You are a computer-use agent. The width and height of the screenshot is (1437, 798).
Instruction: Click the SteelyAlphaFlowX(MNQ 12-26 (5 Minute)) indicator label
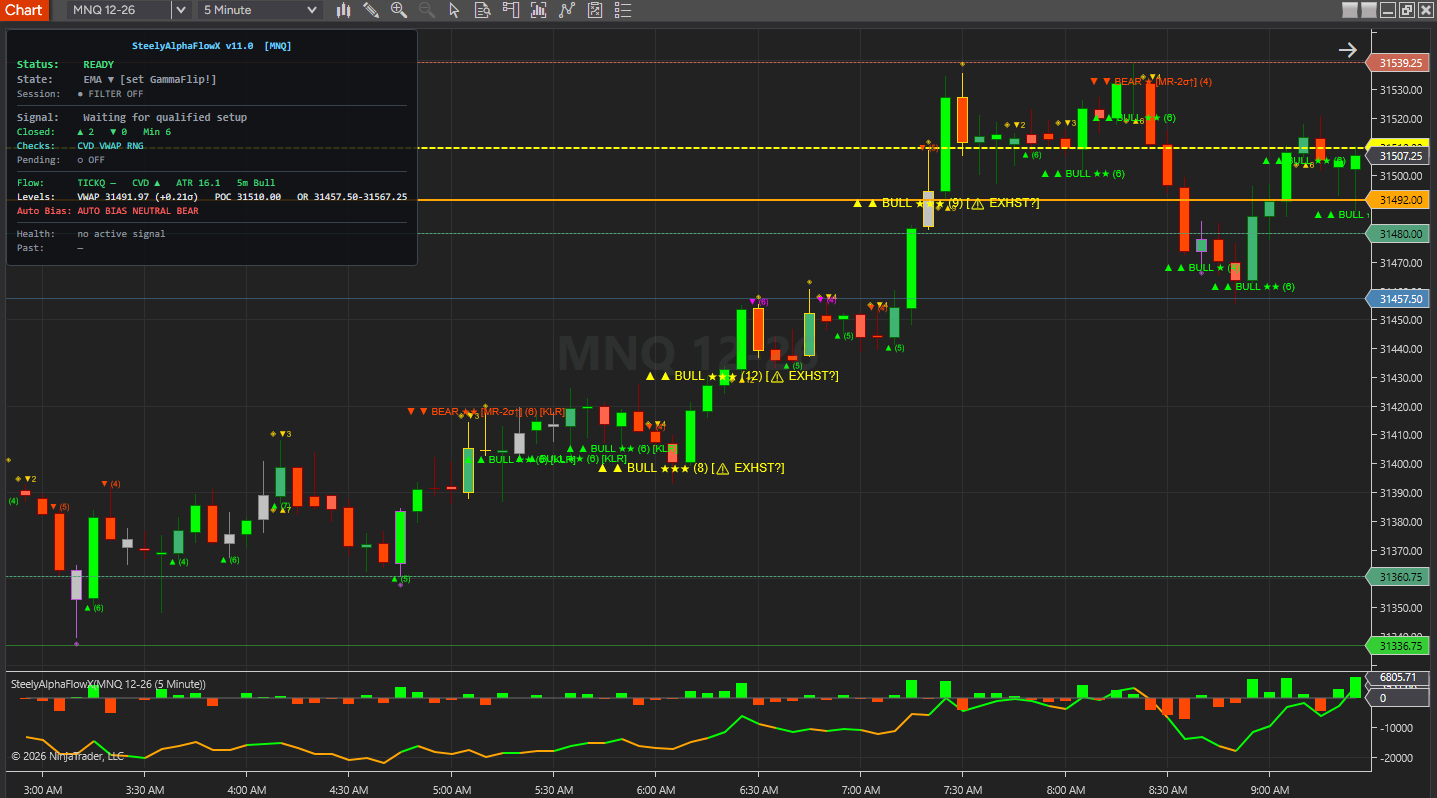click(108, 684)
